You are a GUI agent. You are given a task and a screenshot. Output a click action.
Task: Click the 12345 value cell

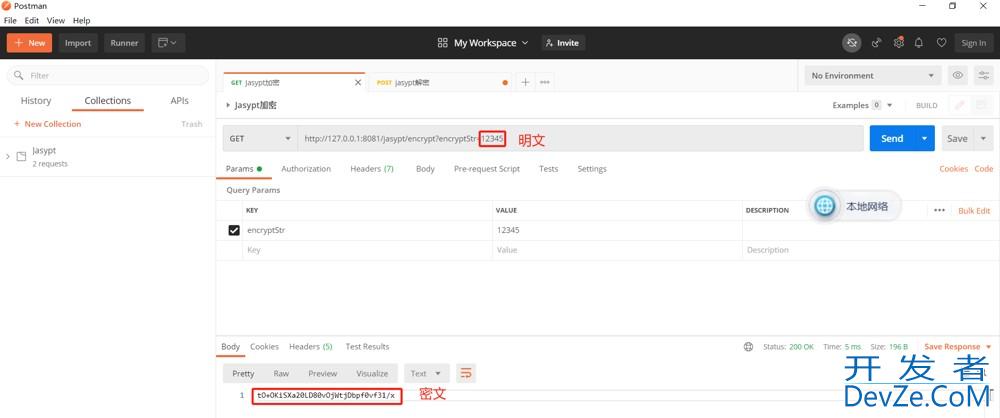(x=617, y=230)
